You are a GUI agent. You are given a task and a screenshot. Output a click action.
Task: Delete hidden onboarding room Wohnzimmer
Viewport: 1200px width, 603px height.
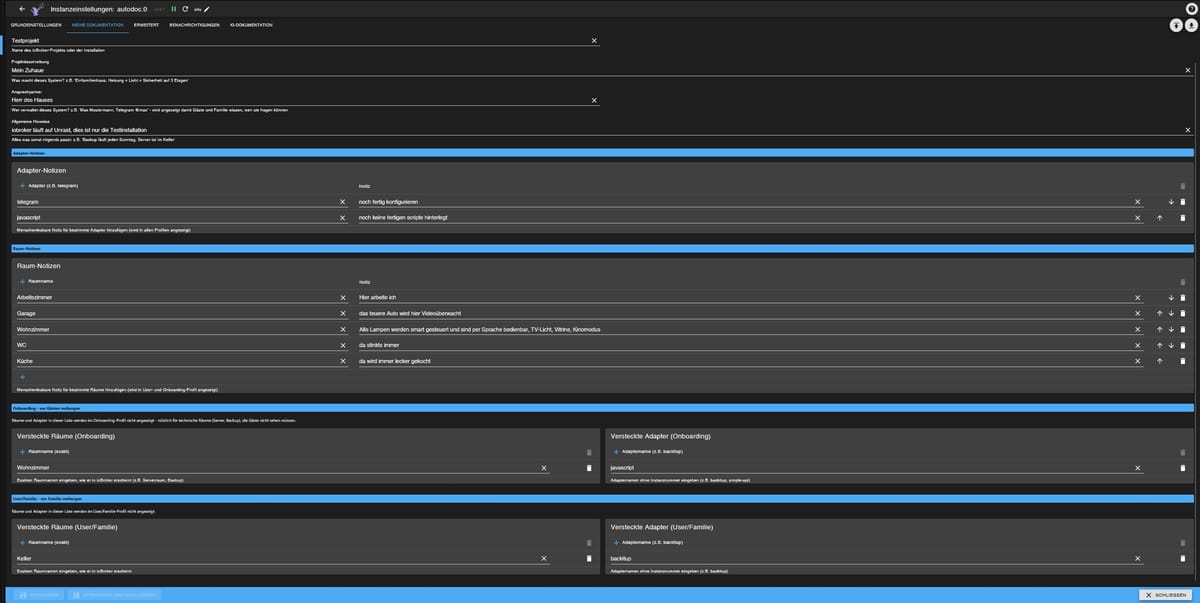(589, 468)
